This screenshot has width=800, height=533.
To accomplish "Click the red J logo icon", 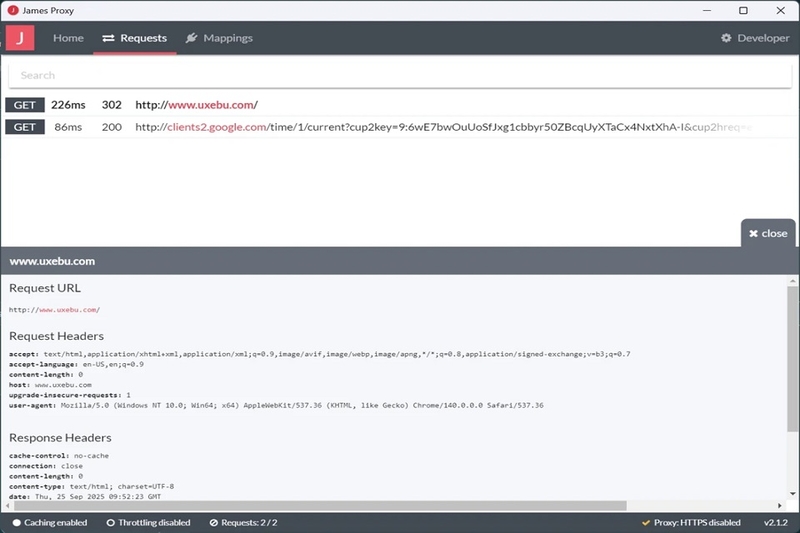I will 20,38.
